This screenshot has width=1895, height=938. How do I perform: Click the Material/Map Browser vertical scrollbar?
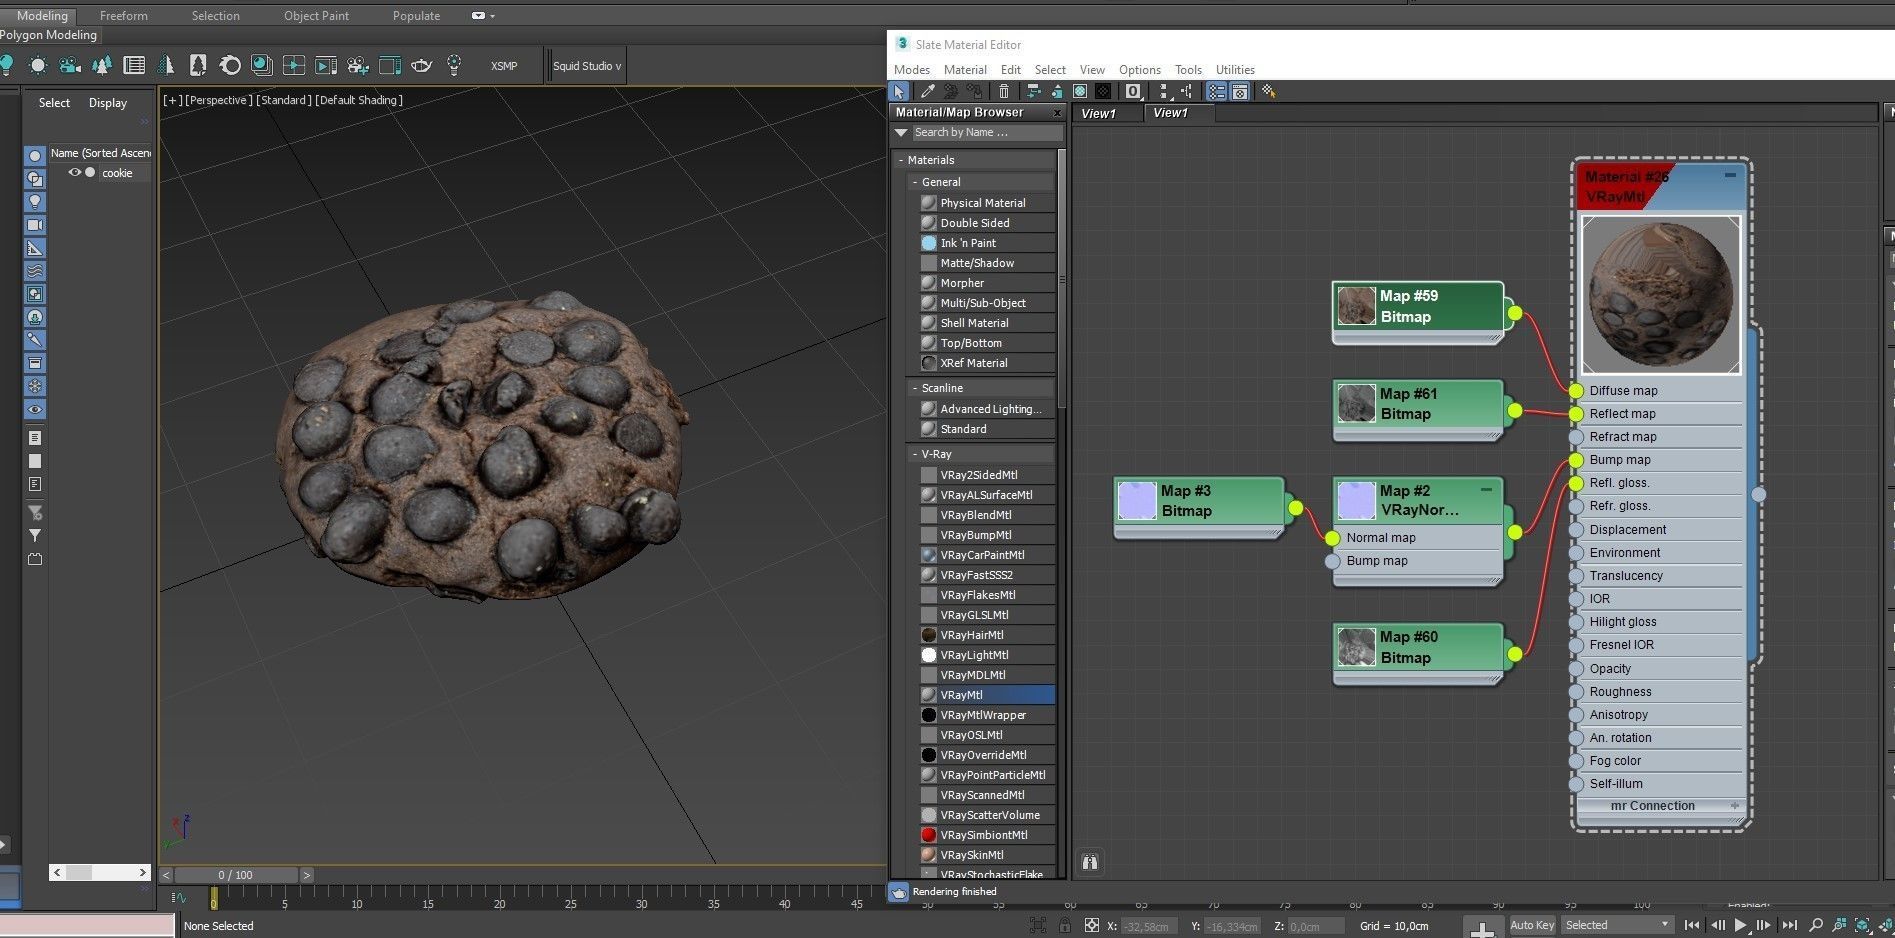[1062, 278]
